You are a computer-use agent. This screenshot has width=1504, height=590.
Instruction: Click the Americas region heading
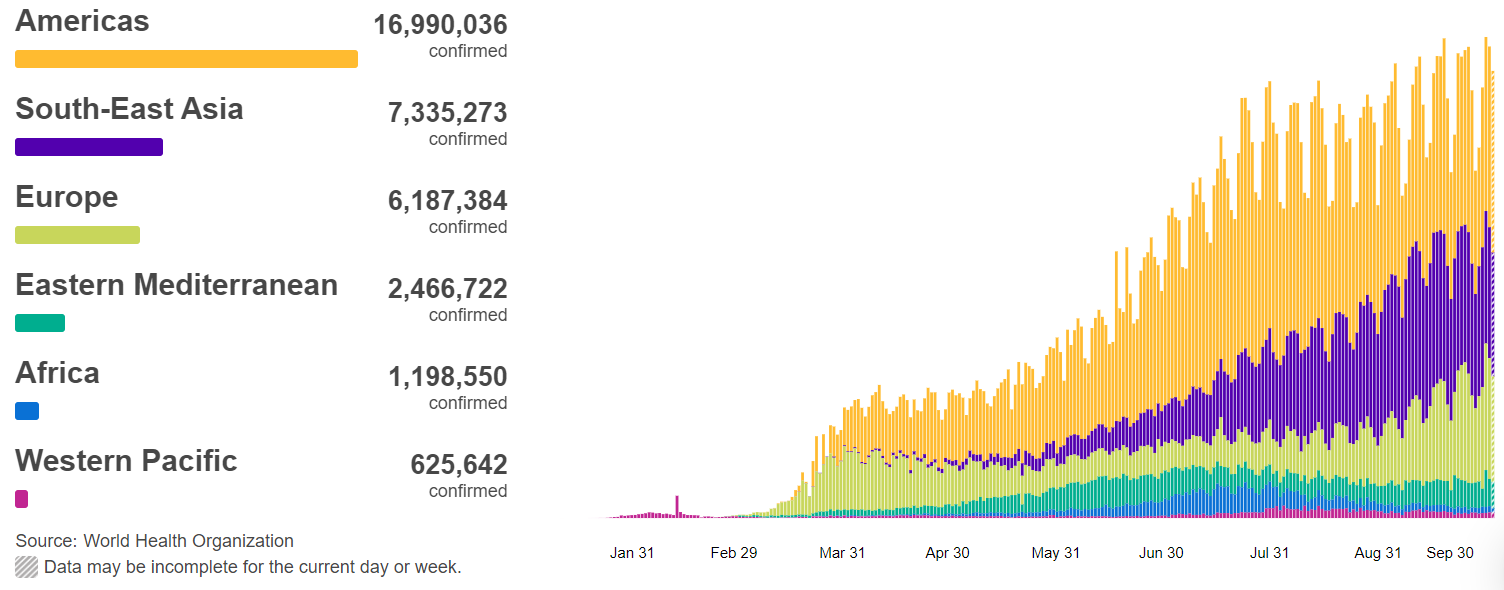[x=82, y=22]
